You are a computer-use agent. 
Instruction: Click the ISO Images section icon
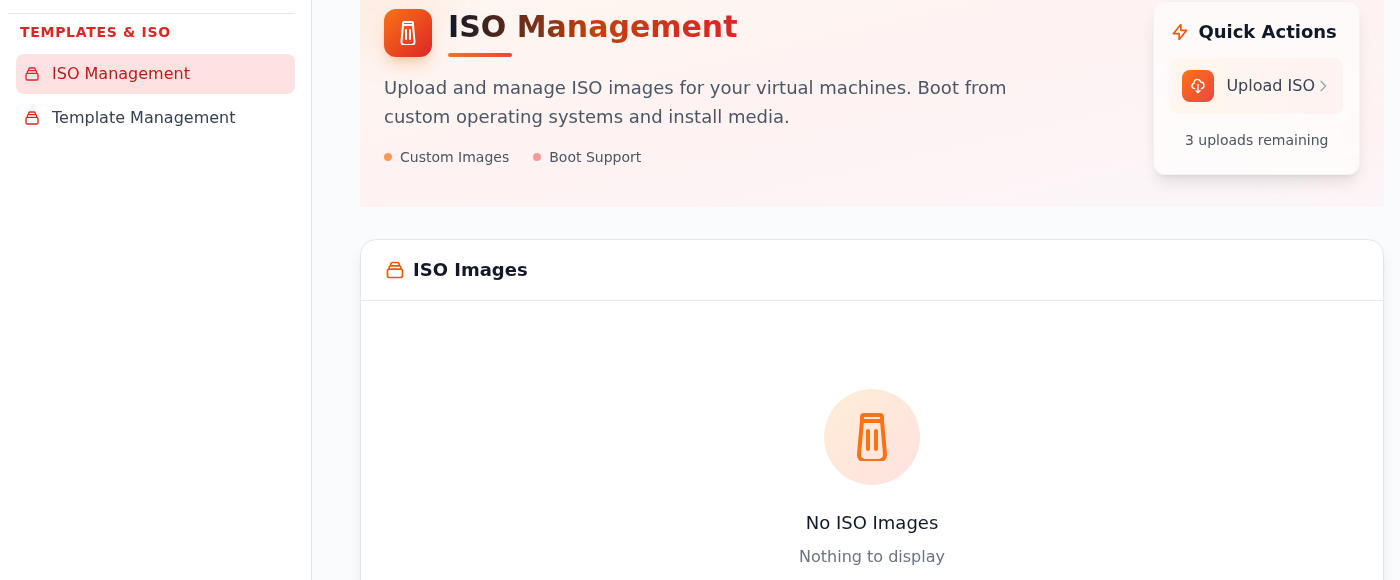click(395, 270)
